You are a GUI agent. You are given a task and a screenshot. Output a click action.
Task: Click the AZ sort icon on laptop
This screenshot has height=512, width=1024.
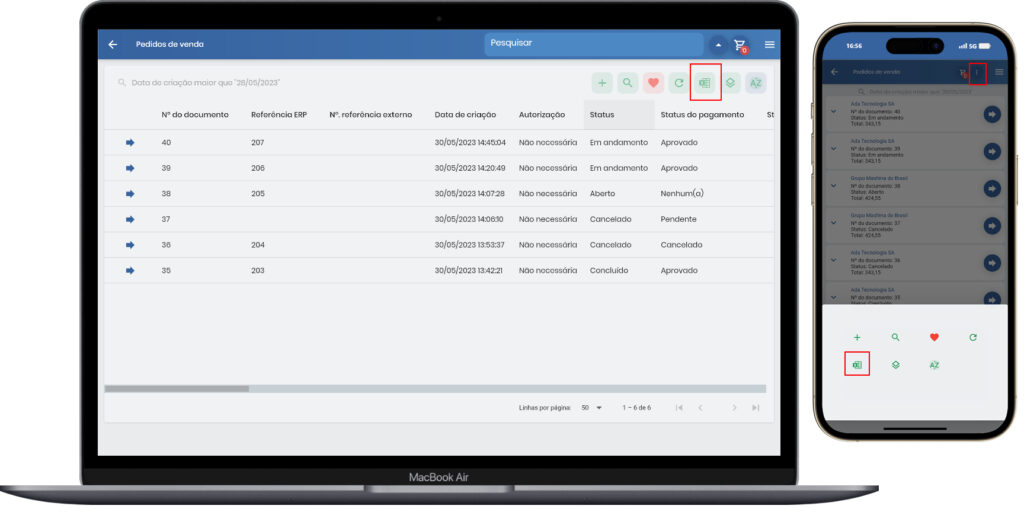click(x=756, y=83)
